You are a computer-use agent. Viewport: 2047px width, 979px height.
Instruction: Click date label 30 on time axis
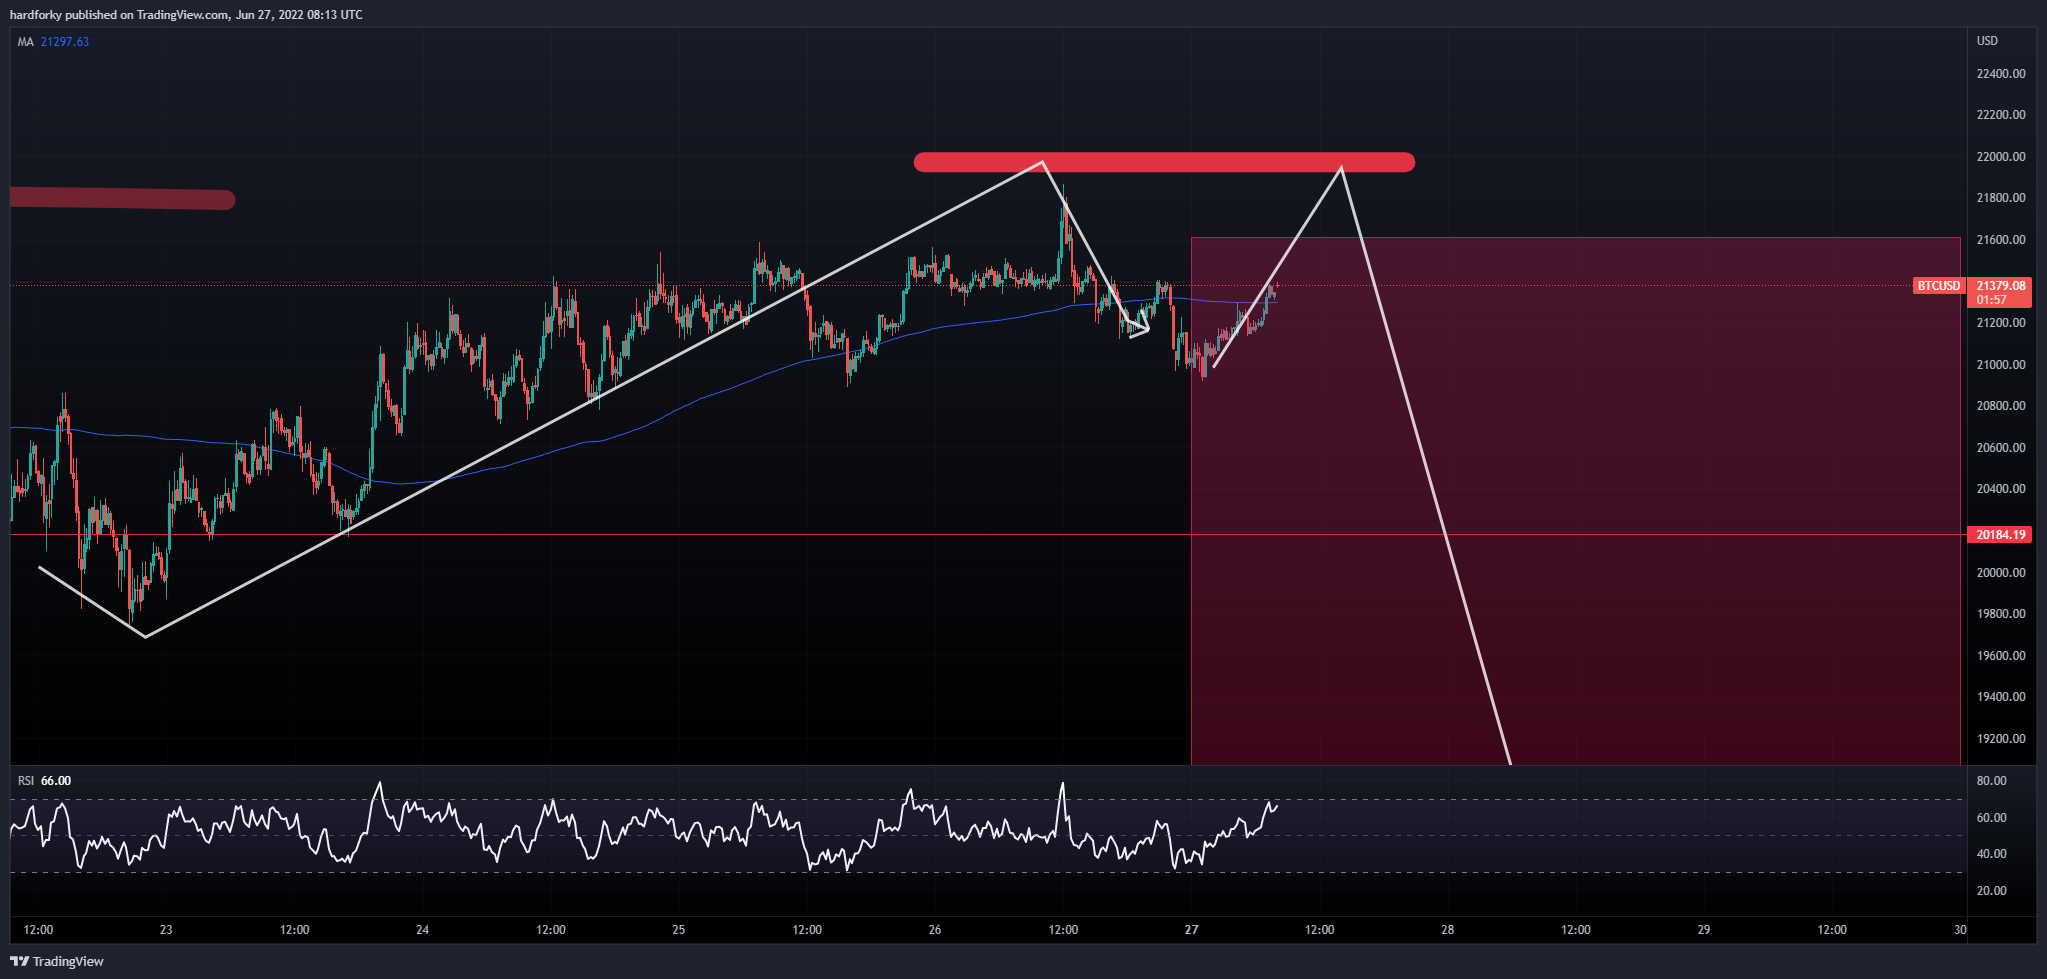pyautogui.click(x=1960, y=930)
